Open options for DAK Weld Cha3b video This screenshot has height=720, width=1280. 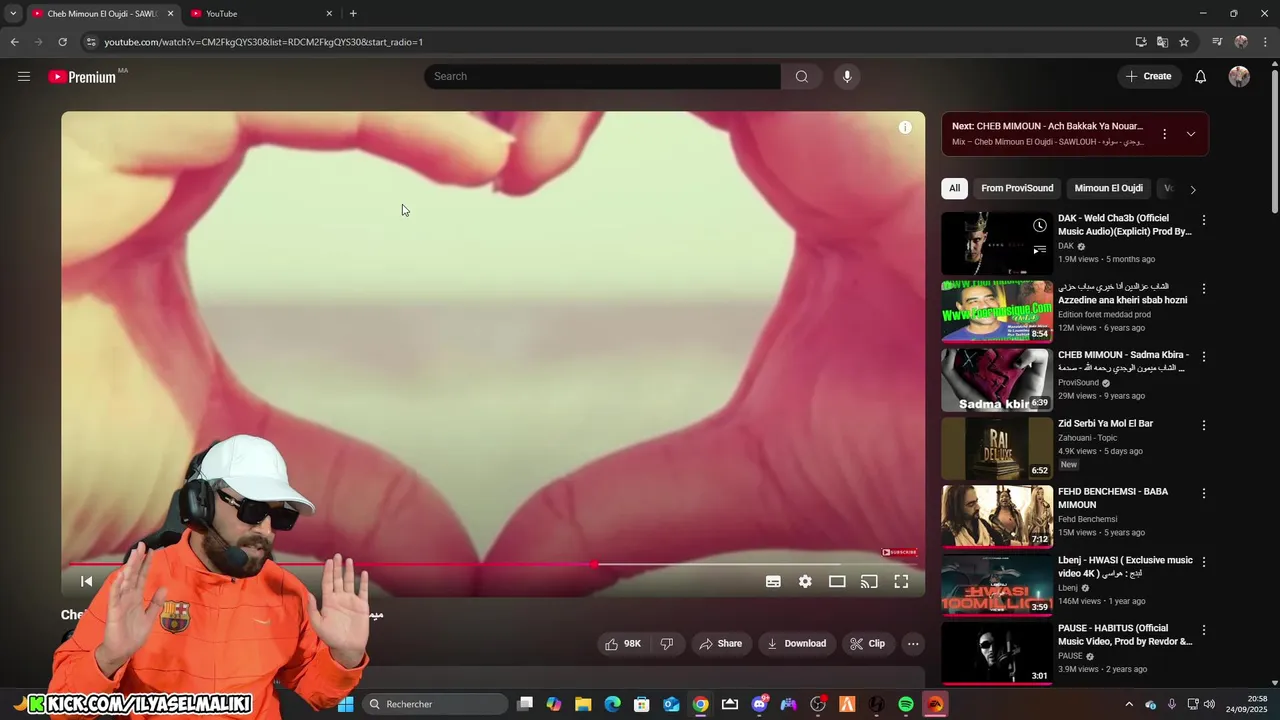(1204, 220)
